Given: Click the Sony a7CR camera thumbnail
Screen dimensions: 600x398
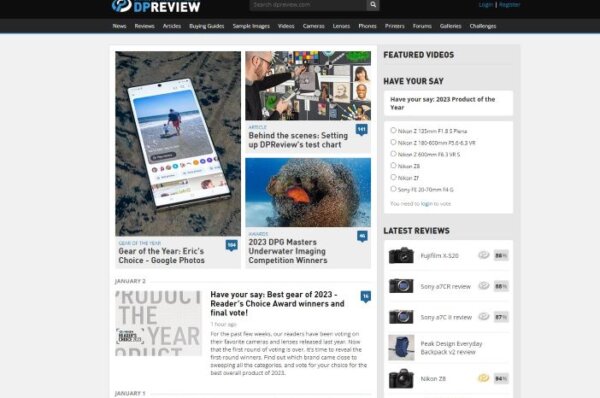Looking at the screenshot, I should point(401,286).
